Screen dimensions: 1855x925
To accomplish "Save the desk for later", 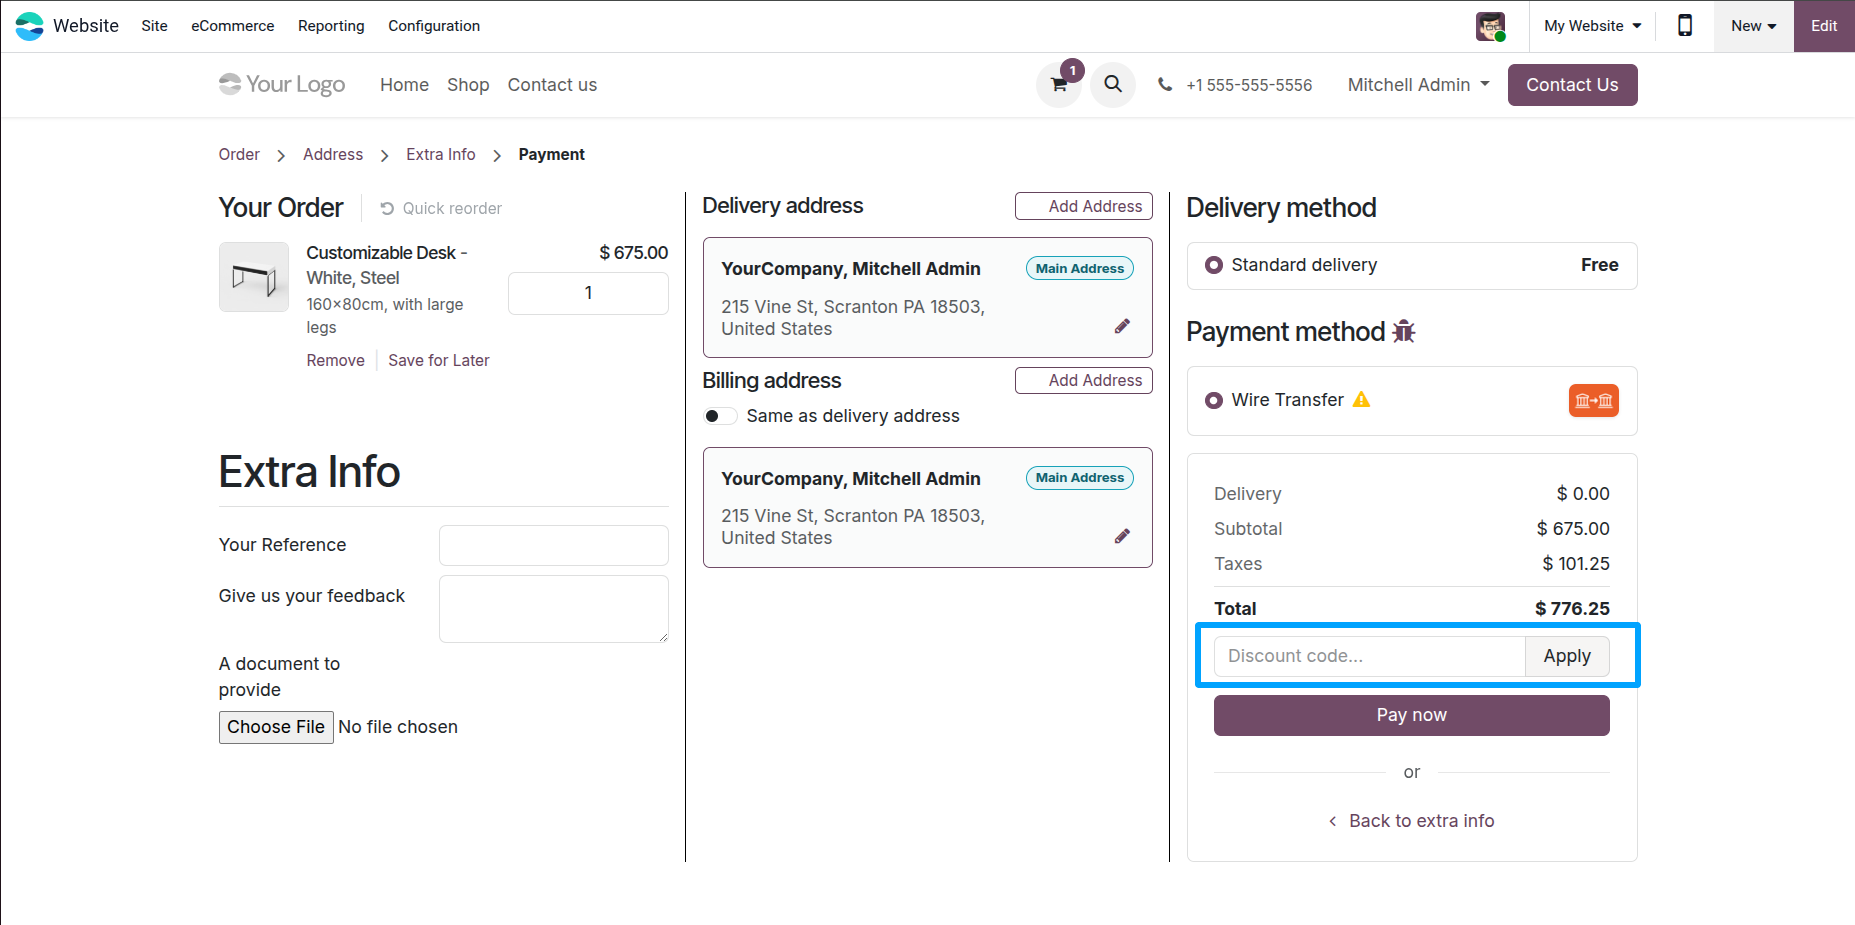I will click(x=439, y=360).
